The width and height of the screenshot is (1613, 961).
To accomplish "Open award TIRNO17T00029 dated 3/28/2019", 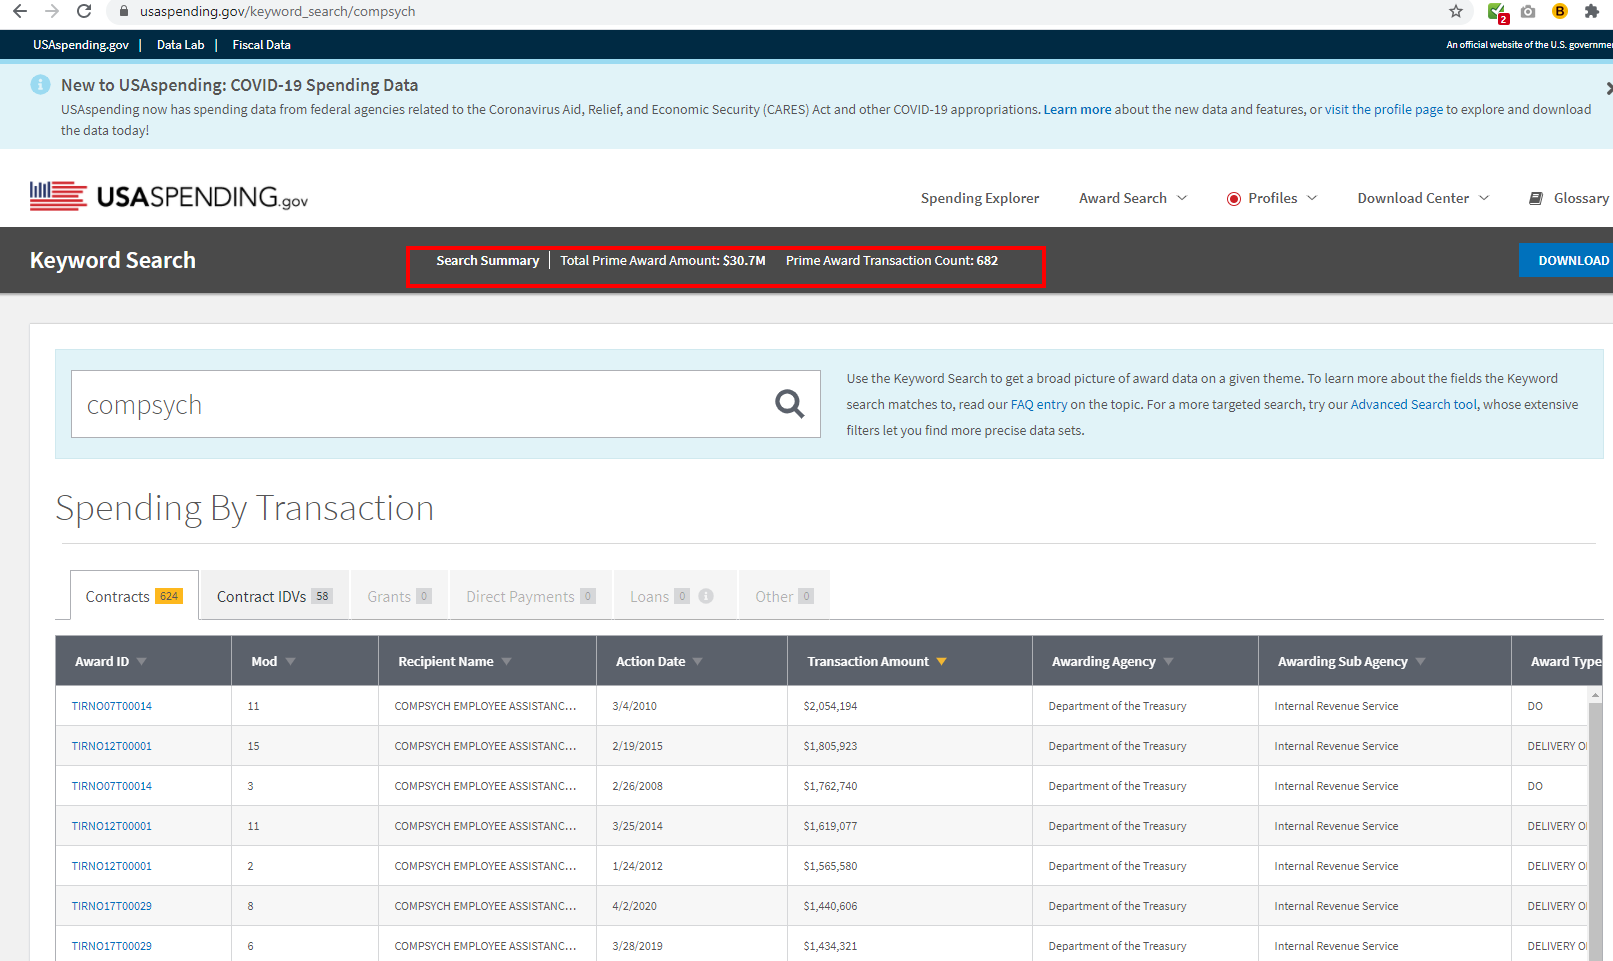I will tap(112, 946).
